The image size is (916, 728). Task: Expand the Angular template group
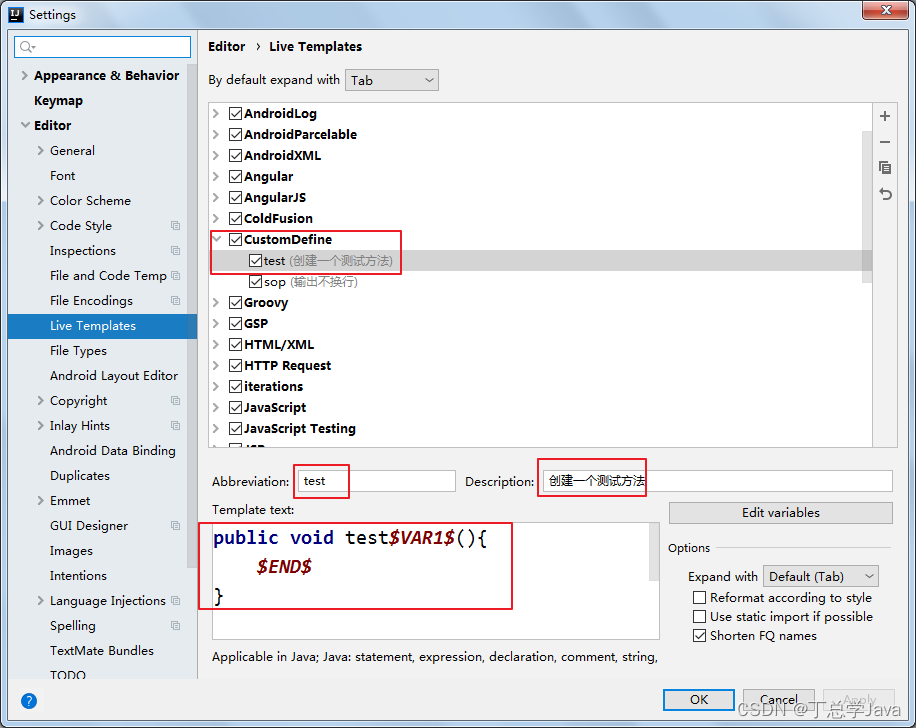(216, 176)
